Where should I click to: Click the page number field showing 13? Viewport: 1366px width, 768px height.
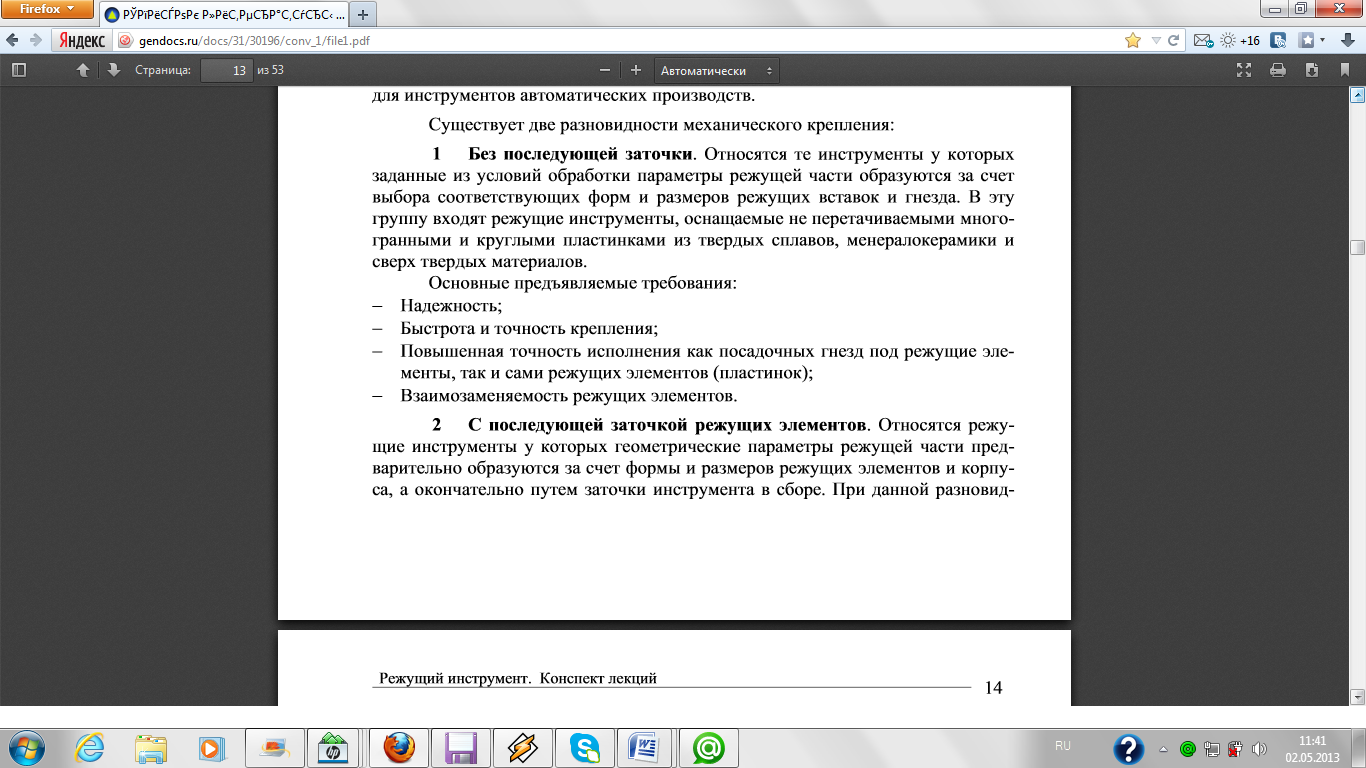226,70
